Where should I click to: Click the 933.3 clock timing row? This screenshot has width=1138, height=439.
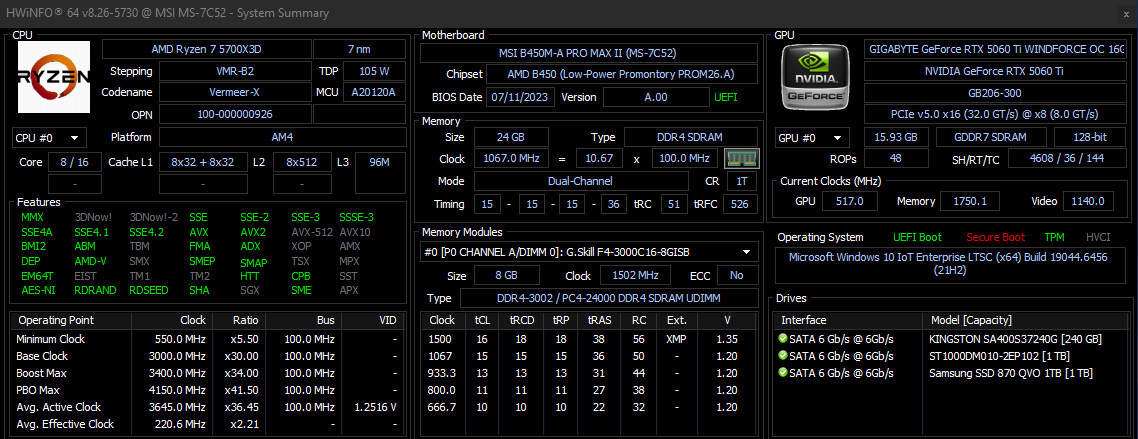(x=589, y=373)
